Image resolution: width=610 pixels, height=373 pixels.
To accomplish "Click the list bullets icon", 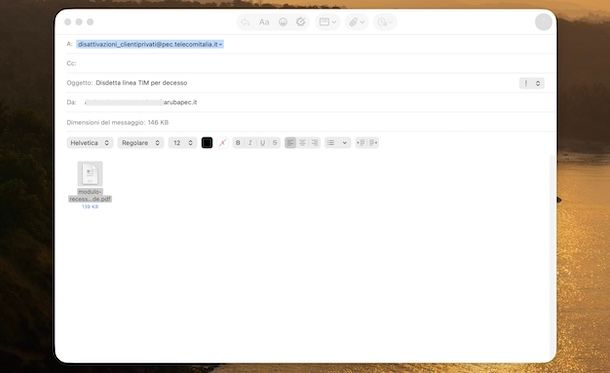I will pyautogui.click(x=331, y=143).
